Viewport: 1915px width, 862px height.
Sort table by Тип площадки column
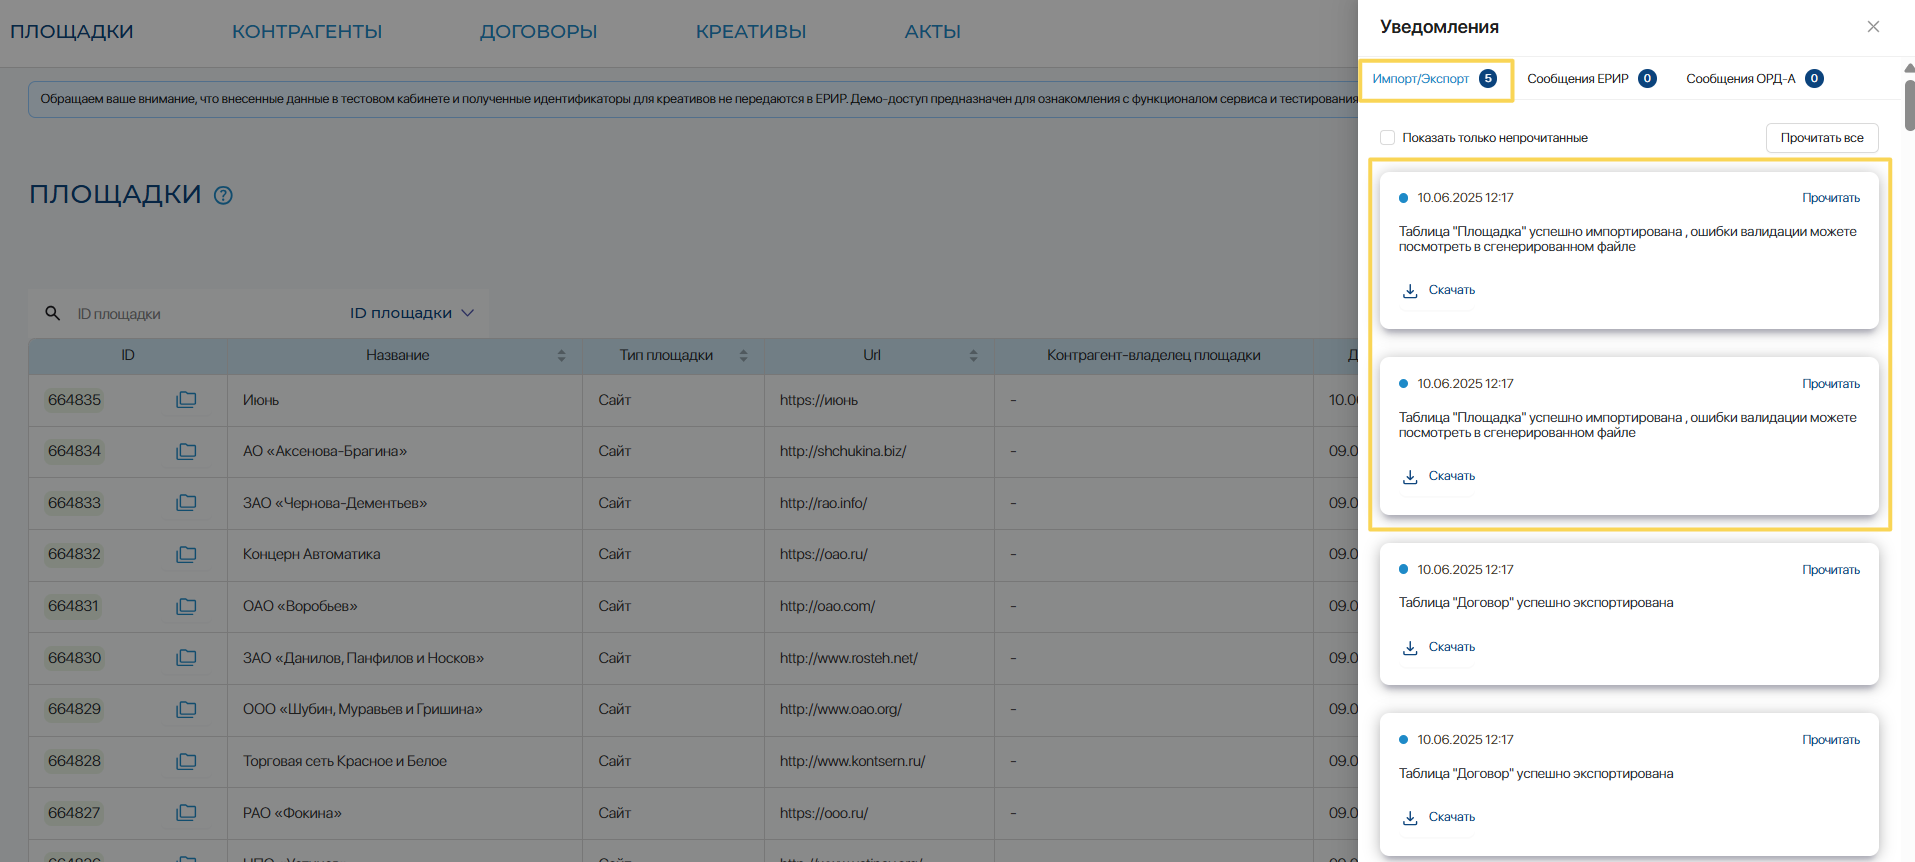coord(743,355)
